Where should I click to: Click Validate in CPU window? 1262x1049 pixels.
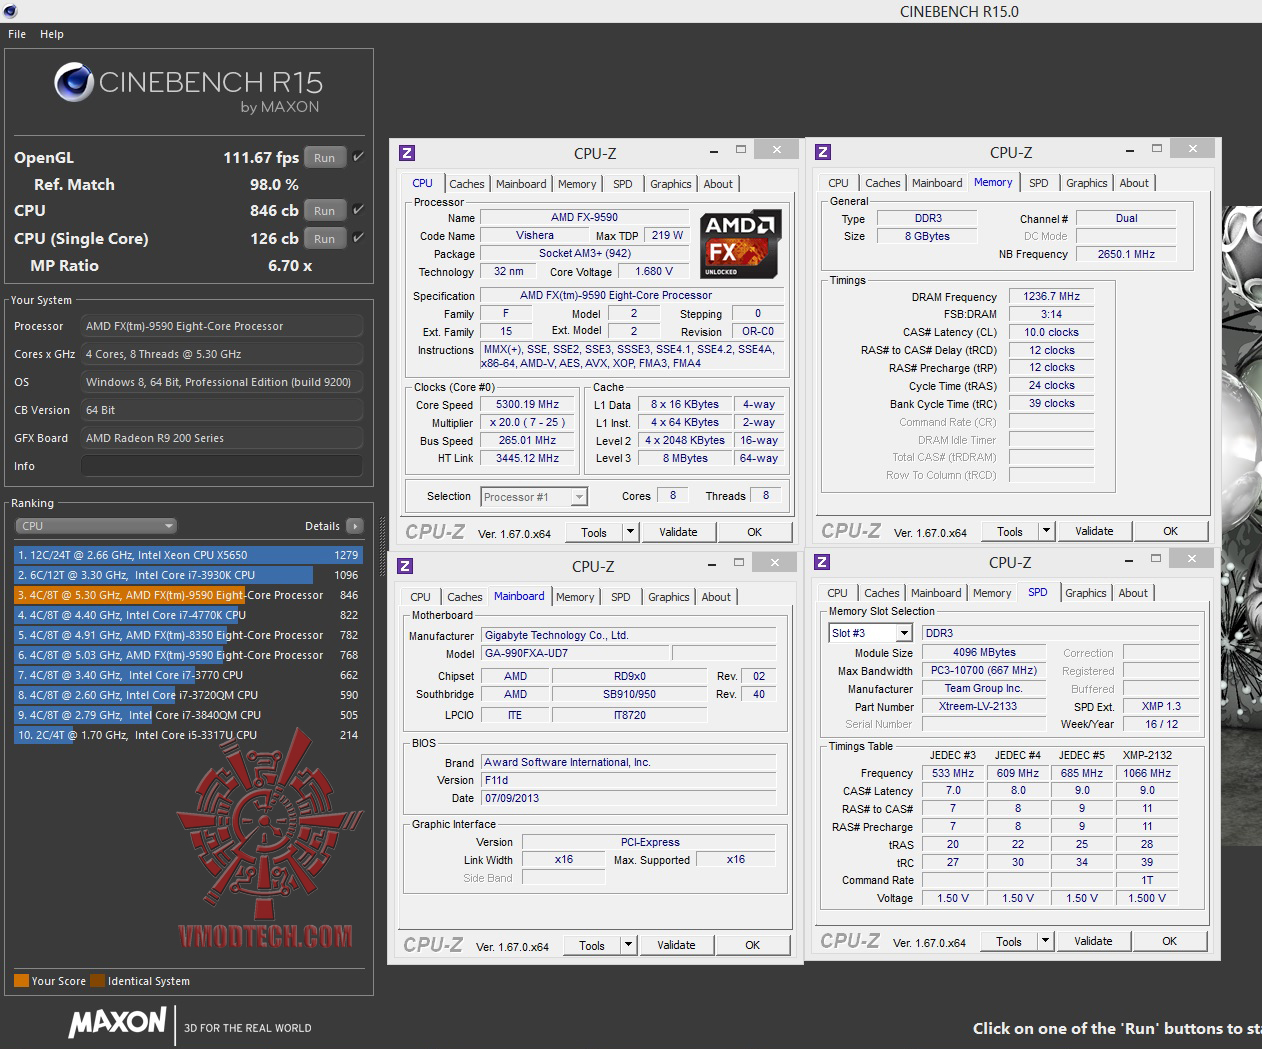(678, 532)
